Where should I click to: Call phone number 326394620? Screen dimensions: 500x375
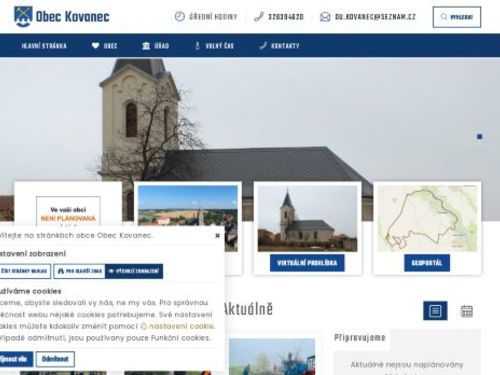coord(286,17)
